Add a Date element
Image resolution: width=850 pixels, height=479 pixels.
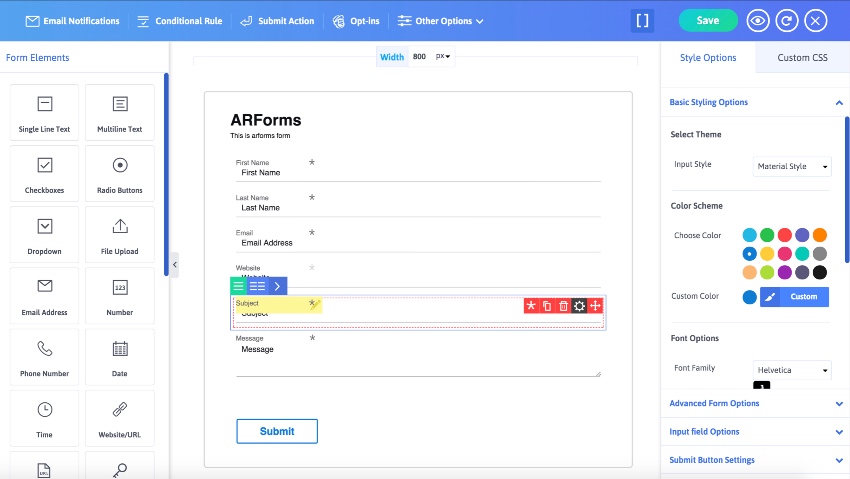click(120, 358)
